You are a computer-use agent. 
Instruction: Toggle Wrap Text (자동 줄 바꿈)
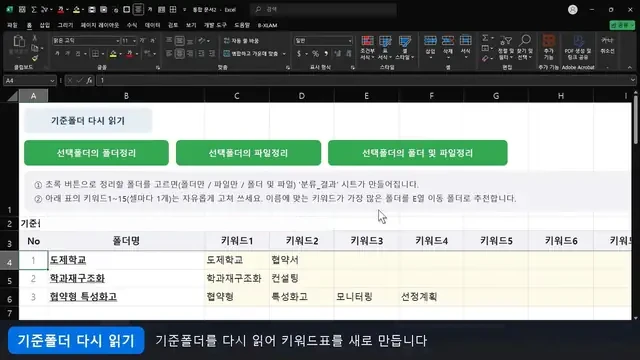pyautogui.click(x=241, y=40)
